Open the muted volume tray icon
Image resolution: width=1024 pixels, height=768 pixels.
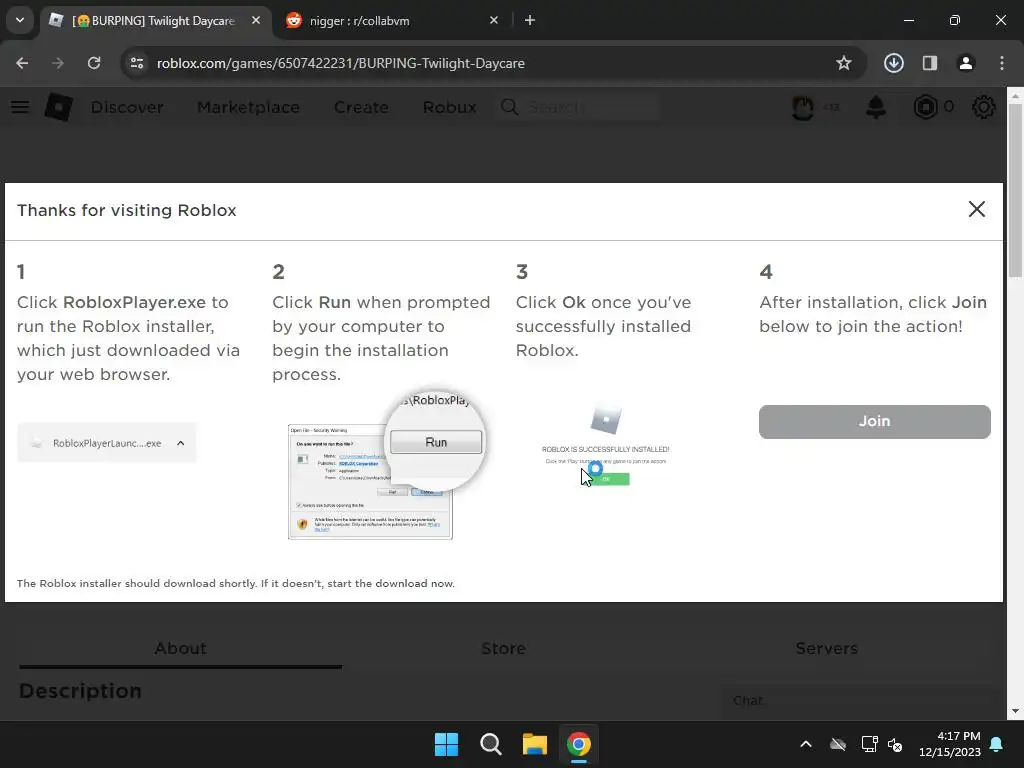click(x=895, y=744)
